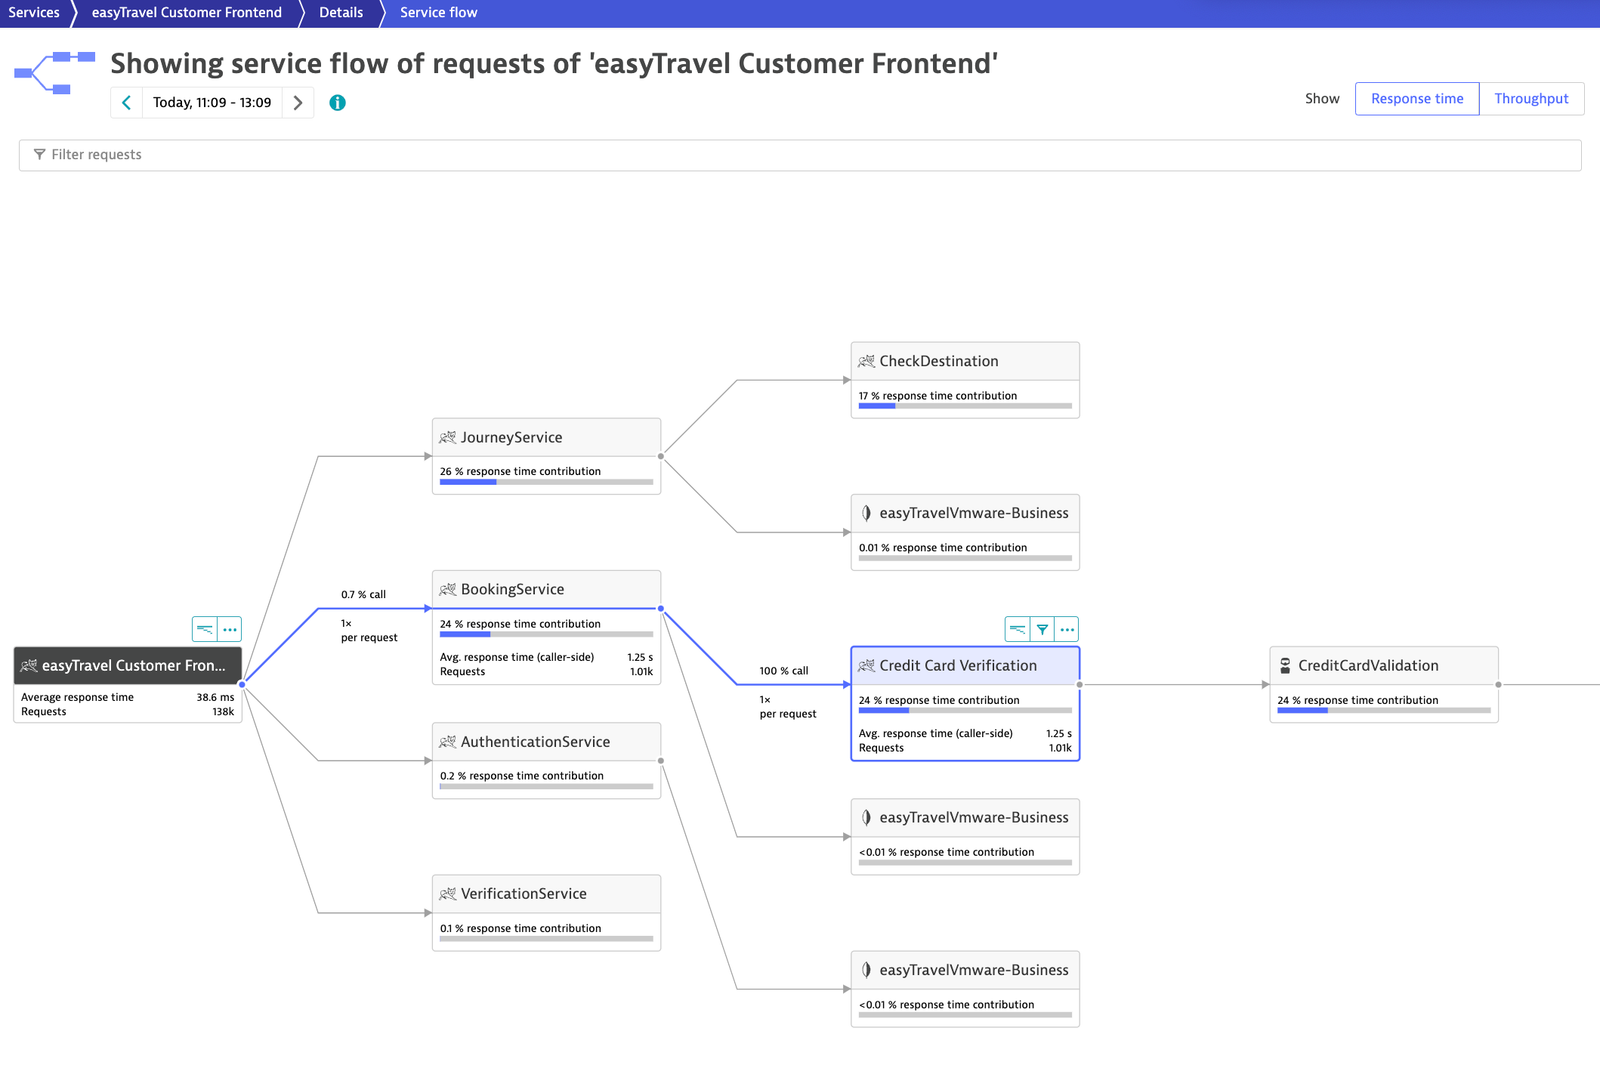Click the Credit Card Verification service icon

pyautogui.click(x=867, y=665)
